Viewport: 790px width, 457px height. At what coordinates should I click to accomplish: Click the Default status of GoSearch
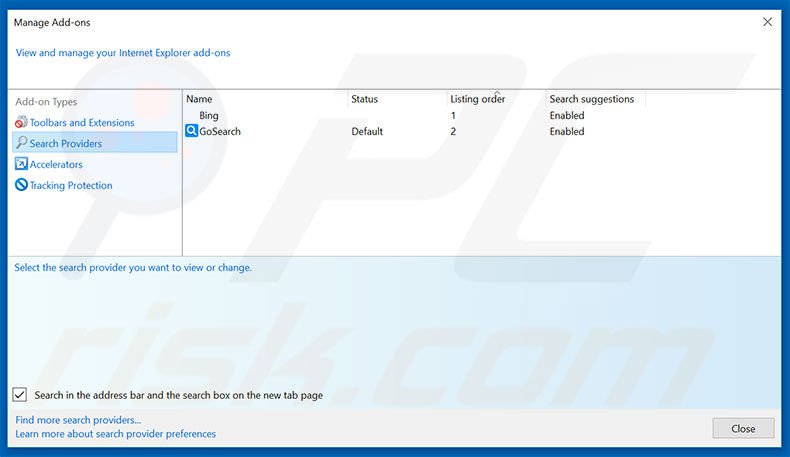(x=367, y=132)
